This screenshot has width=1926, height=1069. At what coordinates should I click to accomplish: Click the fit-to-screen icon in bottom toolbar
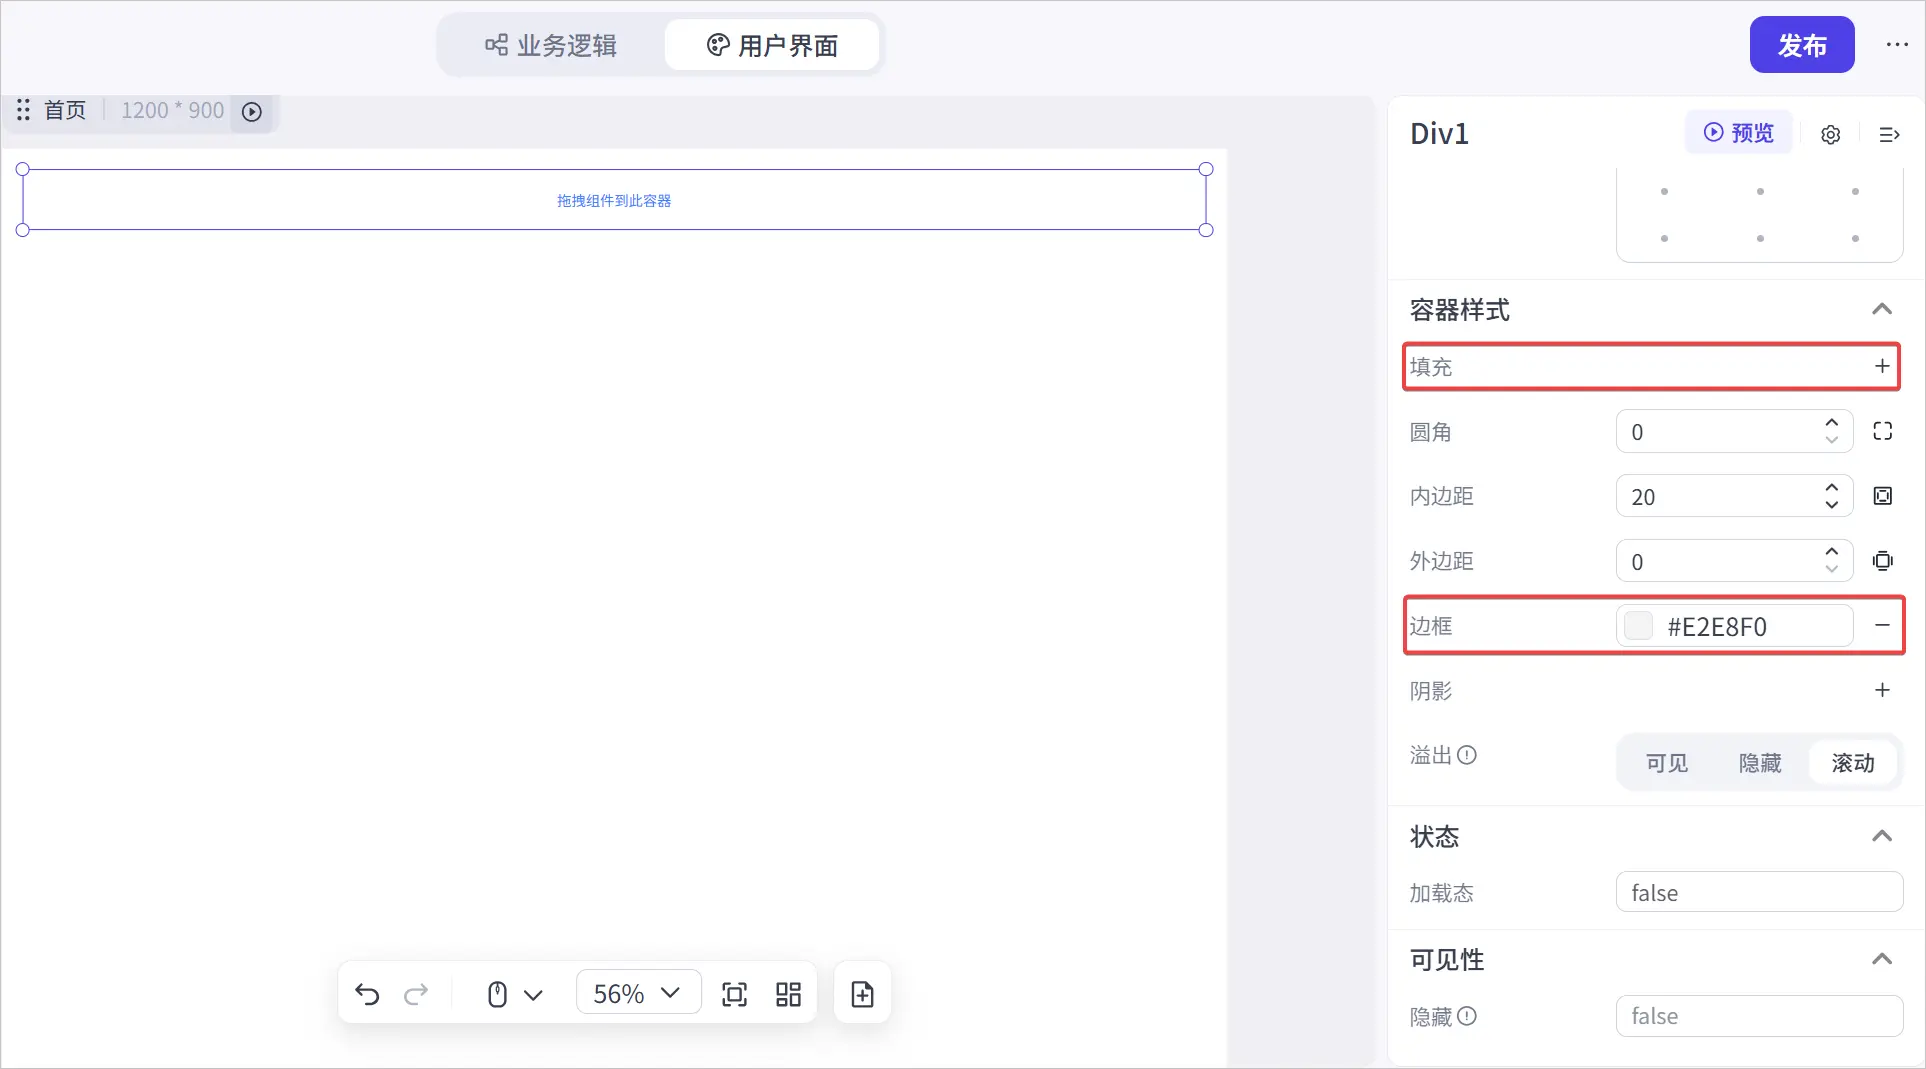click(734, 994)
